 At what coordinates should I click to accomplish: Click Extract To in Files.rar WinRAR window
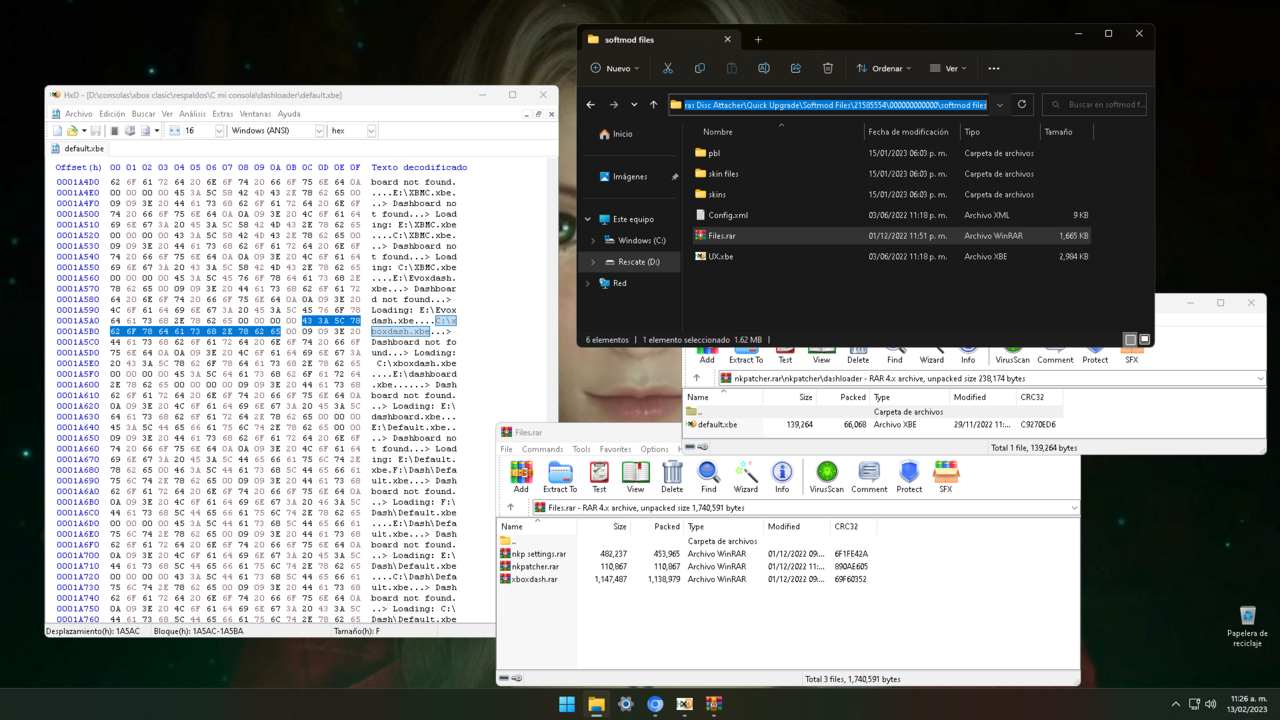coord(560,475)
